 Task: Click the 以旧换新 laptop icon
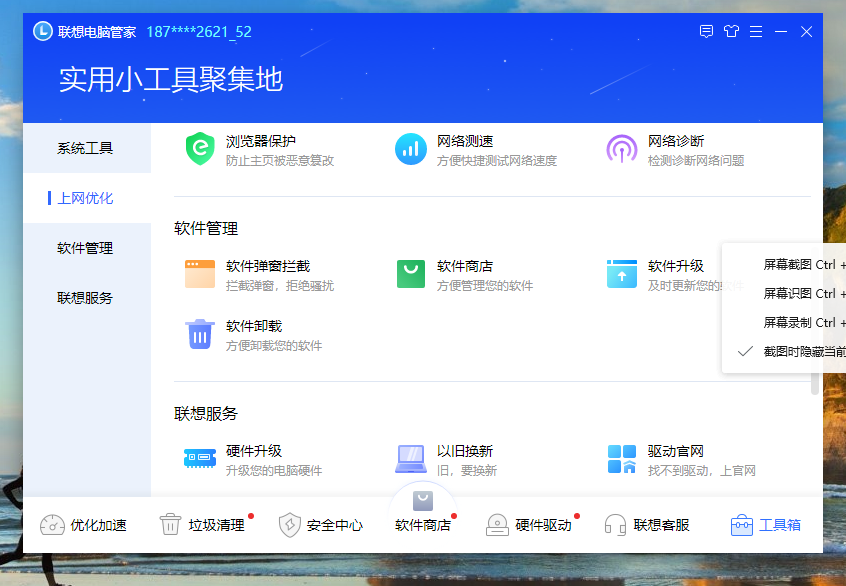(x=411, y=459)
